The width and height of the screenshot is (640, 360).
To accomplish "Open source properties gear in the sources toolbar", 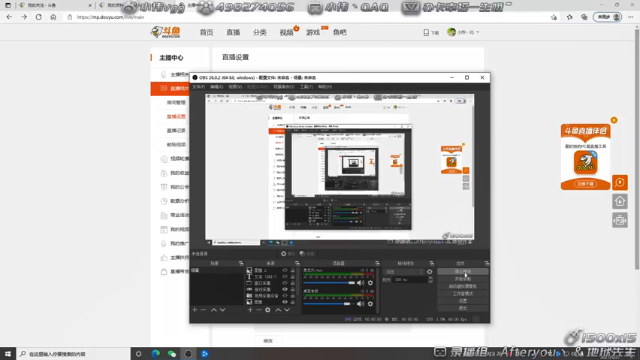I will [268, 310].
